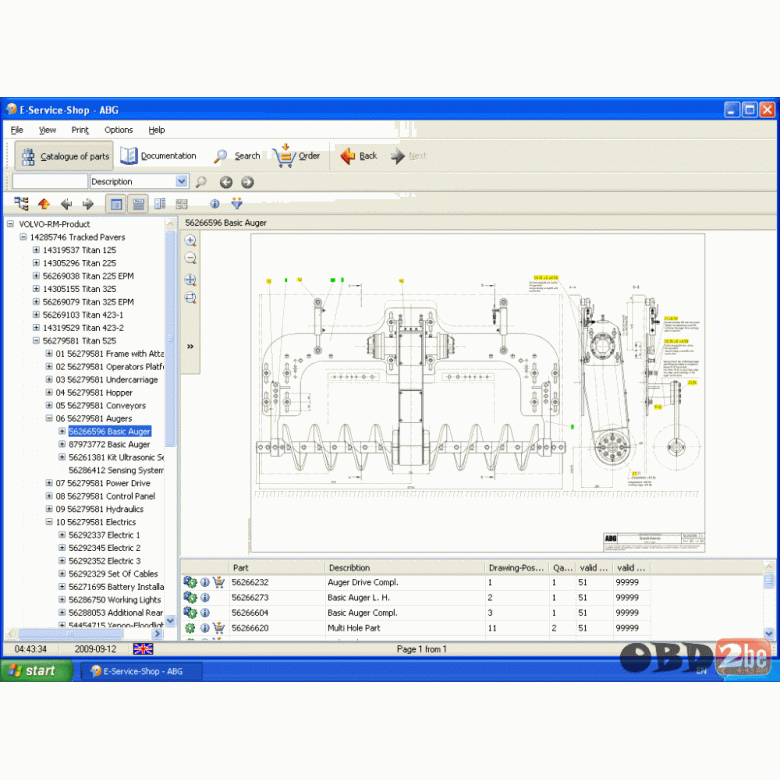The image size is (780, 780).
Task: Click parts table scroll down arrow
Action: pos(769,633)
